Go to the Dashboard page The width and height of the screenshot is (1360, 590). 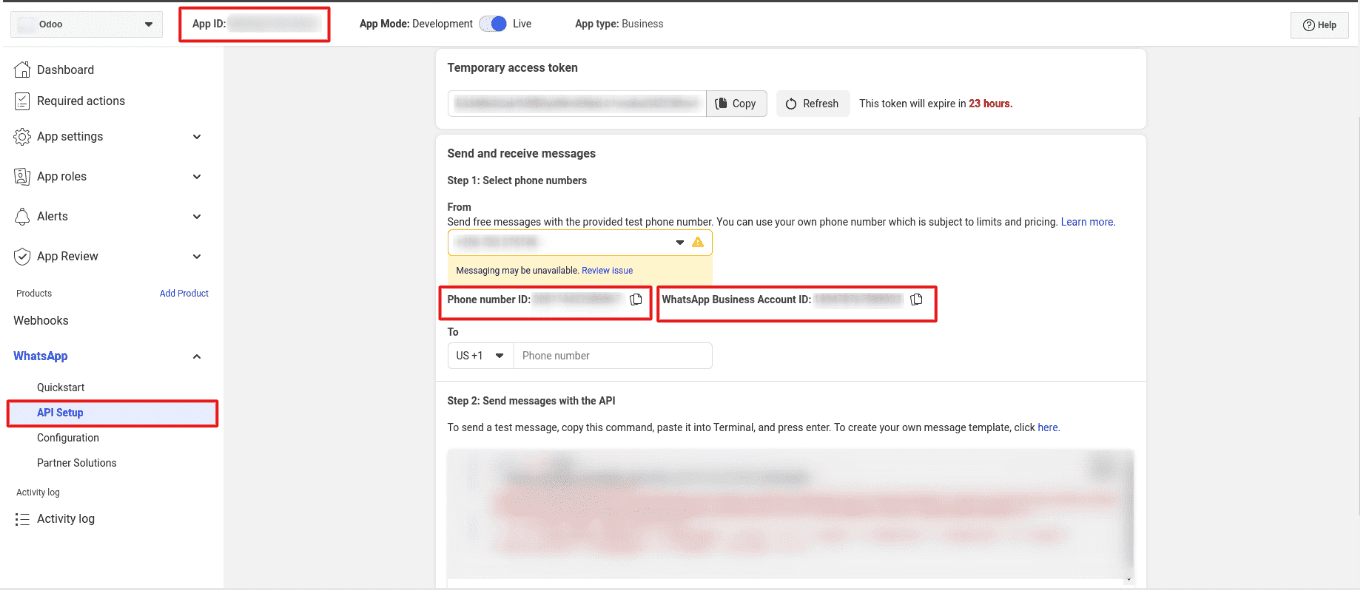[65, 70]
